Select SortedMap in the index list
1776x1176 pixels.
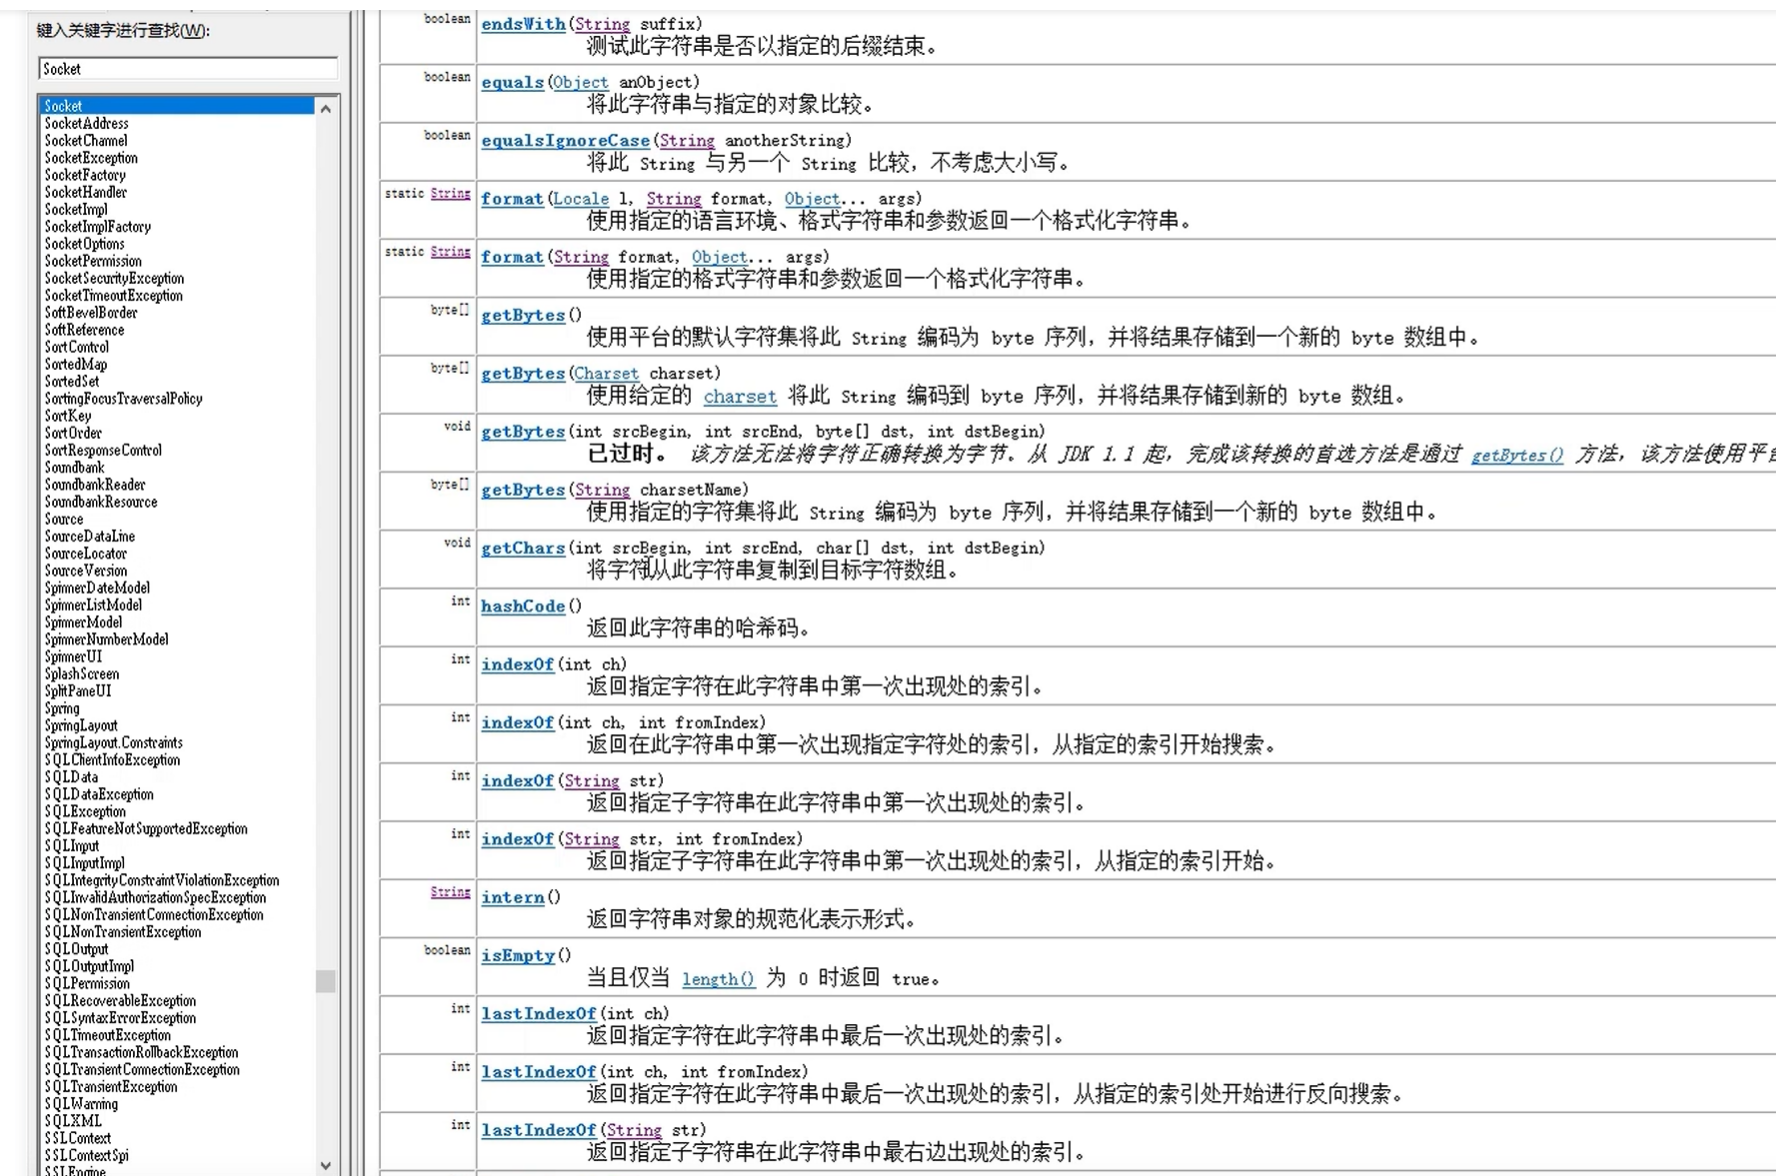(75, 364)
